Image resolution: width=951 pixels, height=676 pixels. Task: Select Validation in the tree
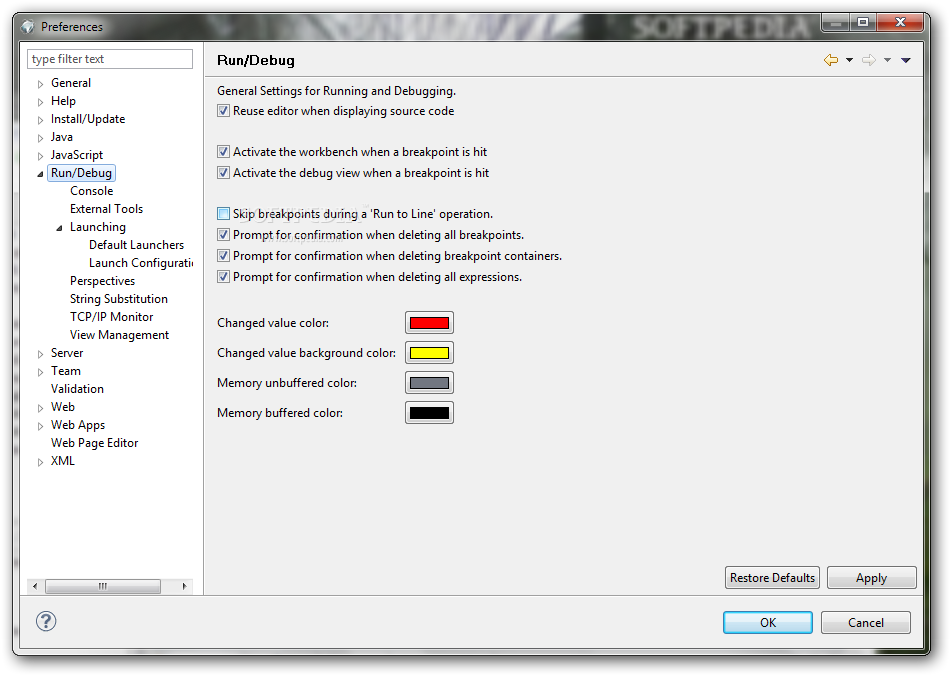77,389
